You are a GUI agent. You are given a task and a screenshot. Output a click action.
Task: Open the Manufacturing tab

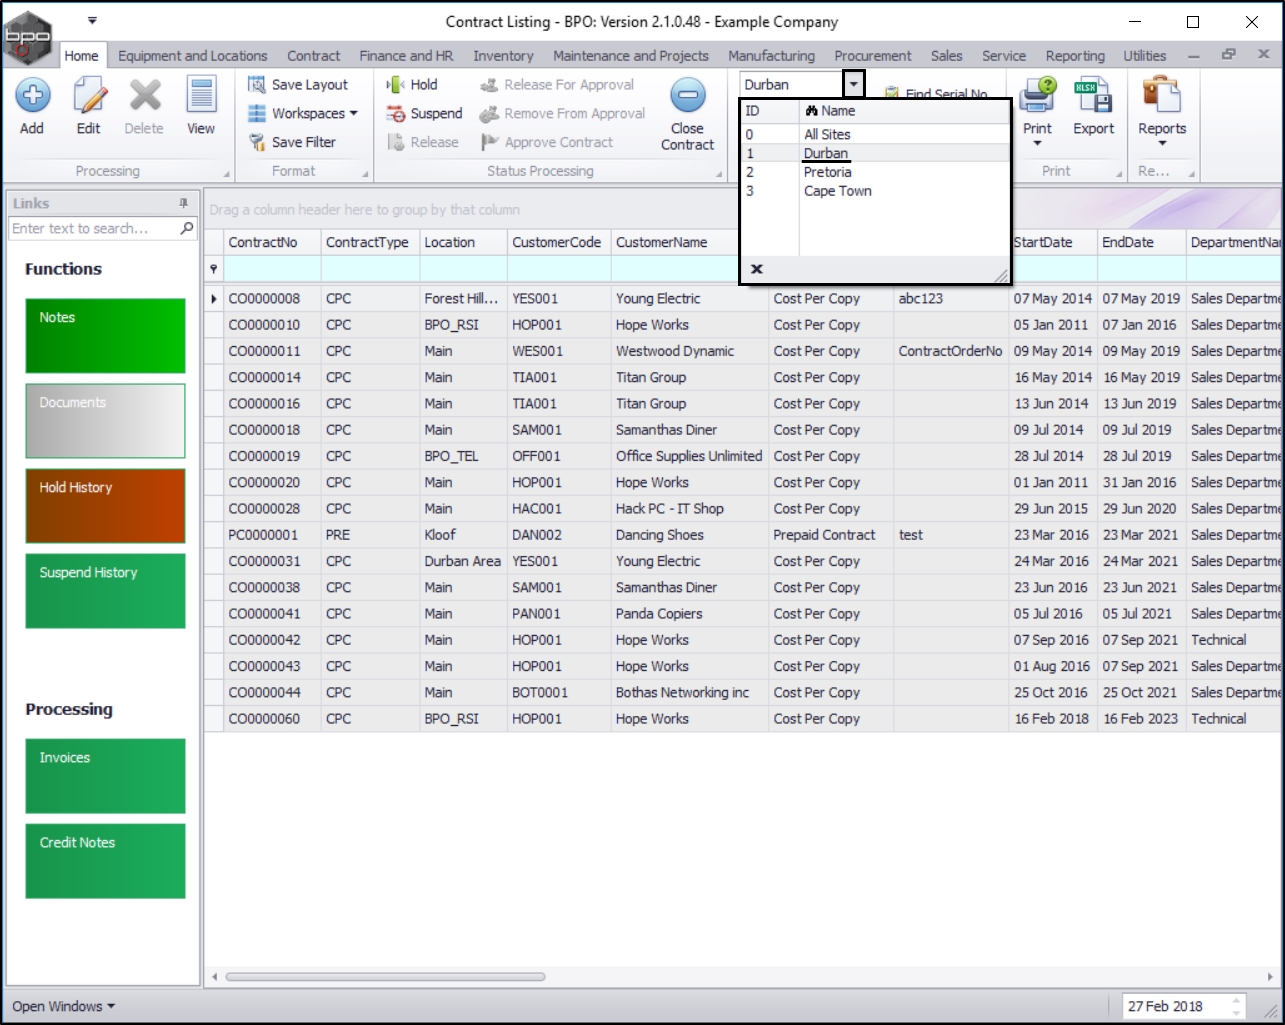coord(771,56)
